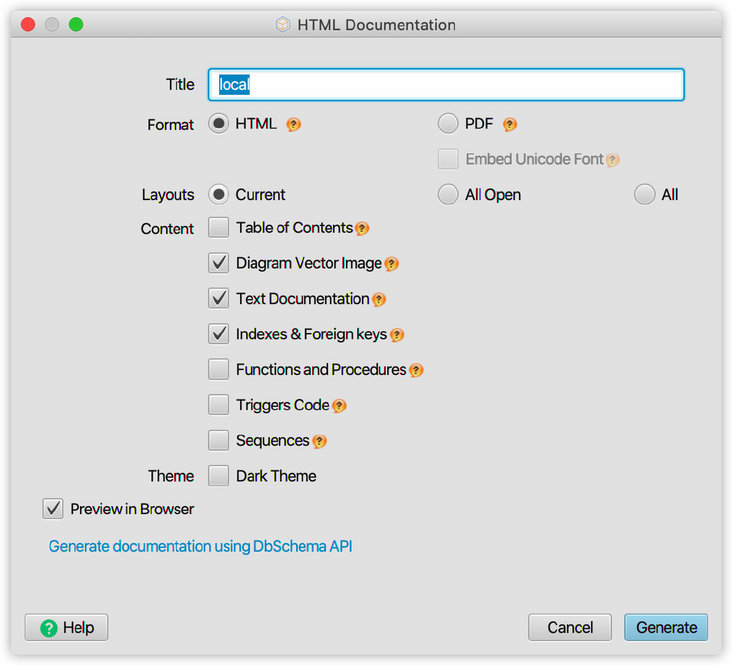The width and height of the screenshot is (732, 665).
Task: Click help icon beside Table of Contents
Action: click(x=362, y=229)
